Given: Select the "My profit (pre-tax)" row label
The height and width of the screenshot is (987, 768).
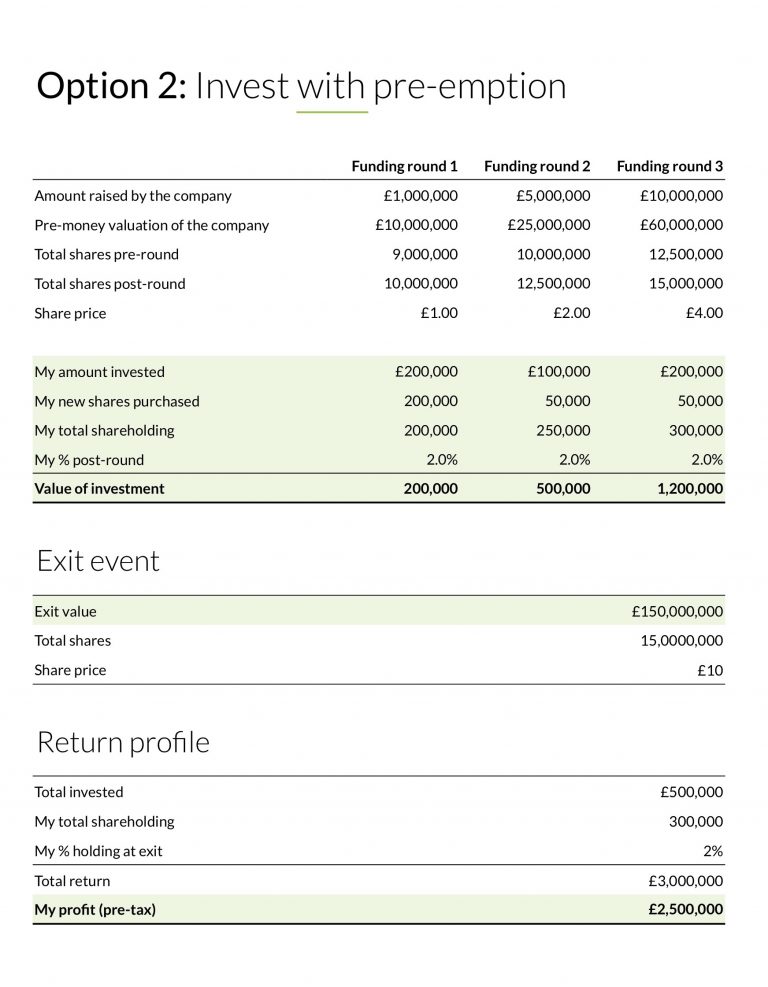Looking at the screenshot, I should 95,910.
